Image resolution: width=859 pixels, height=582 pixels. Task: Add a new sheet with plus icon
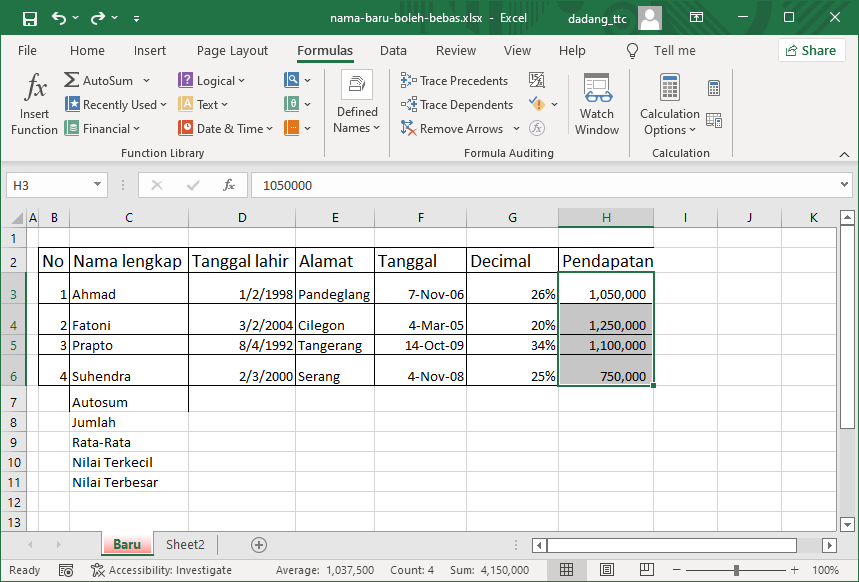coord(259,545)
